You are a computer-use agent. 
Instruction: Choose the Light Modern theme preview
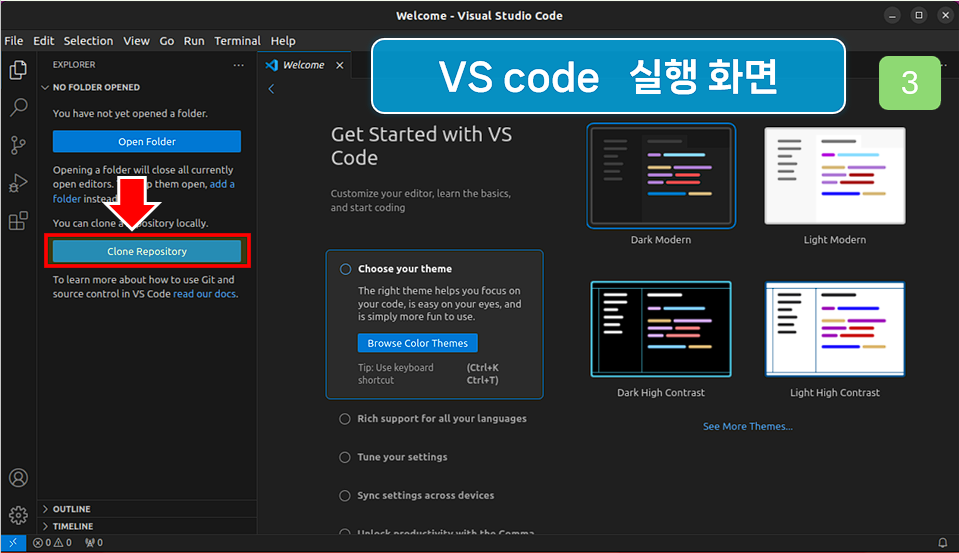tap(835, 176)
